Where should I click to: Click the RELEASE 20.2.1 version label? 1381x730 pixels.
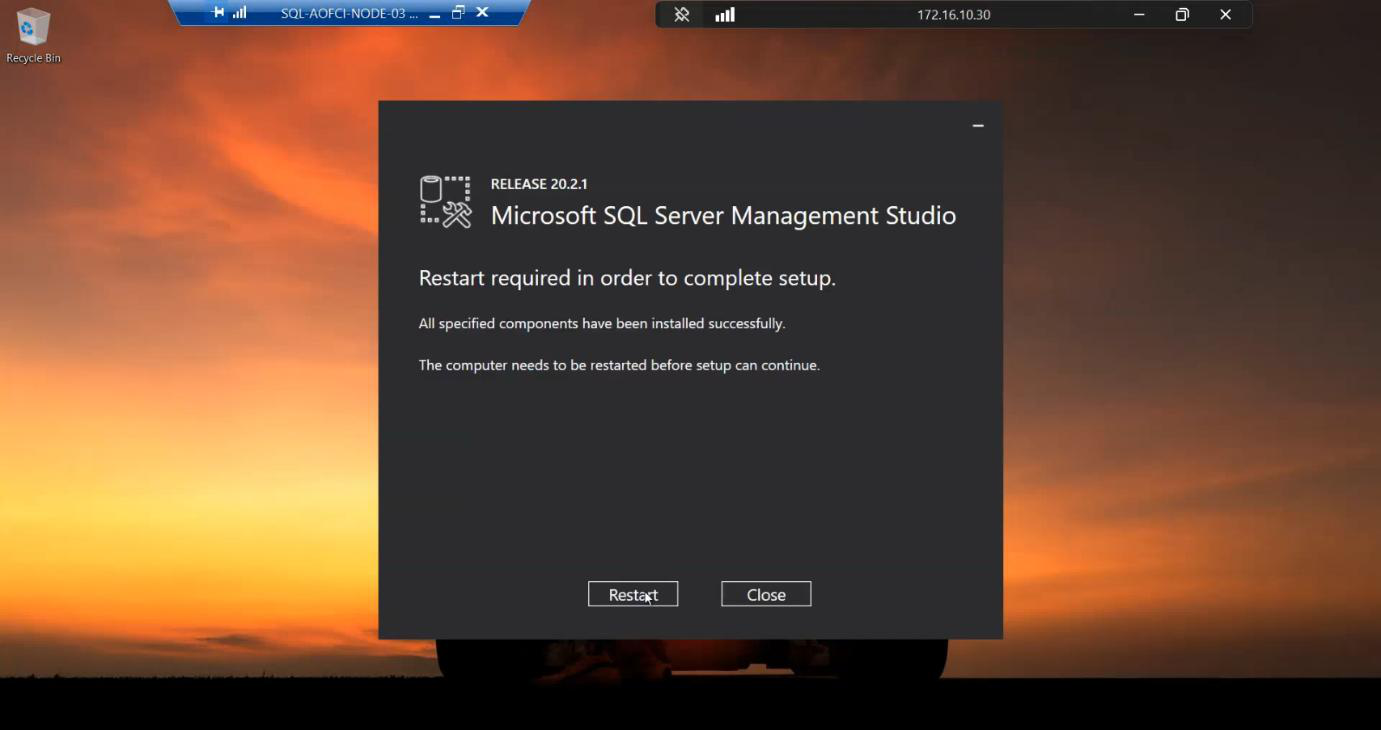pyautogui.click(x=539, y=184)
